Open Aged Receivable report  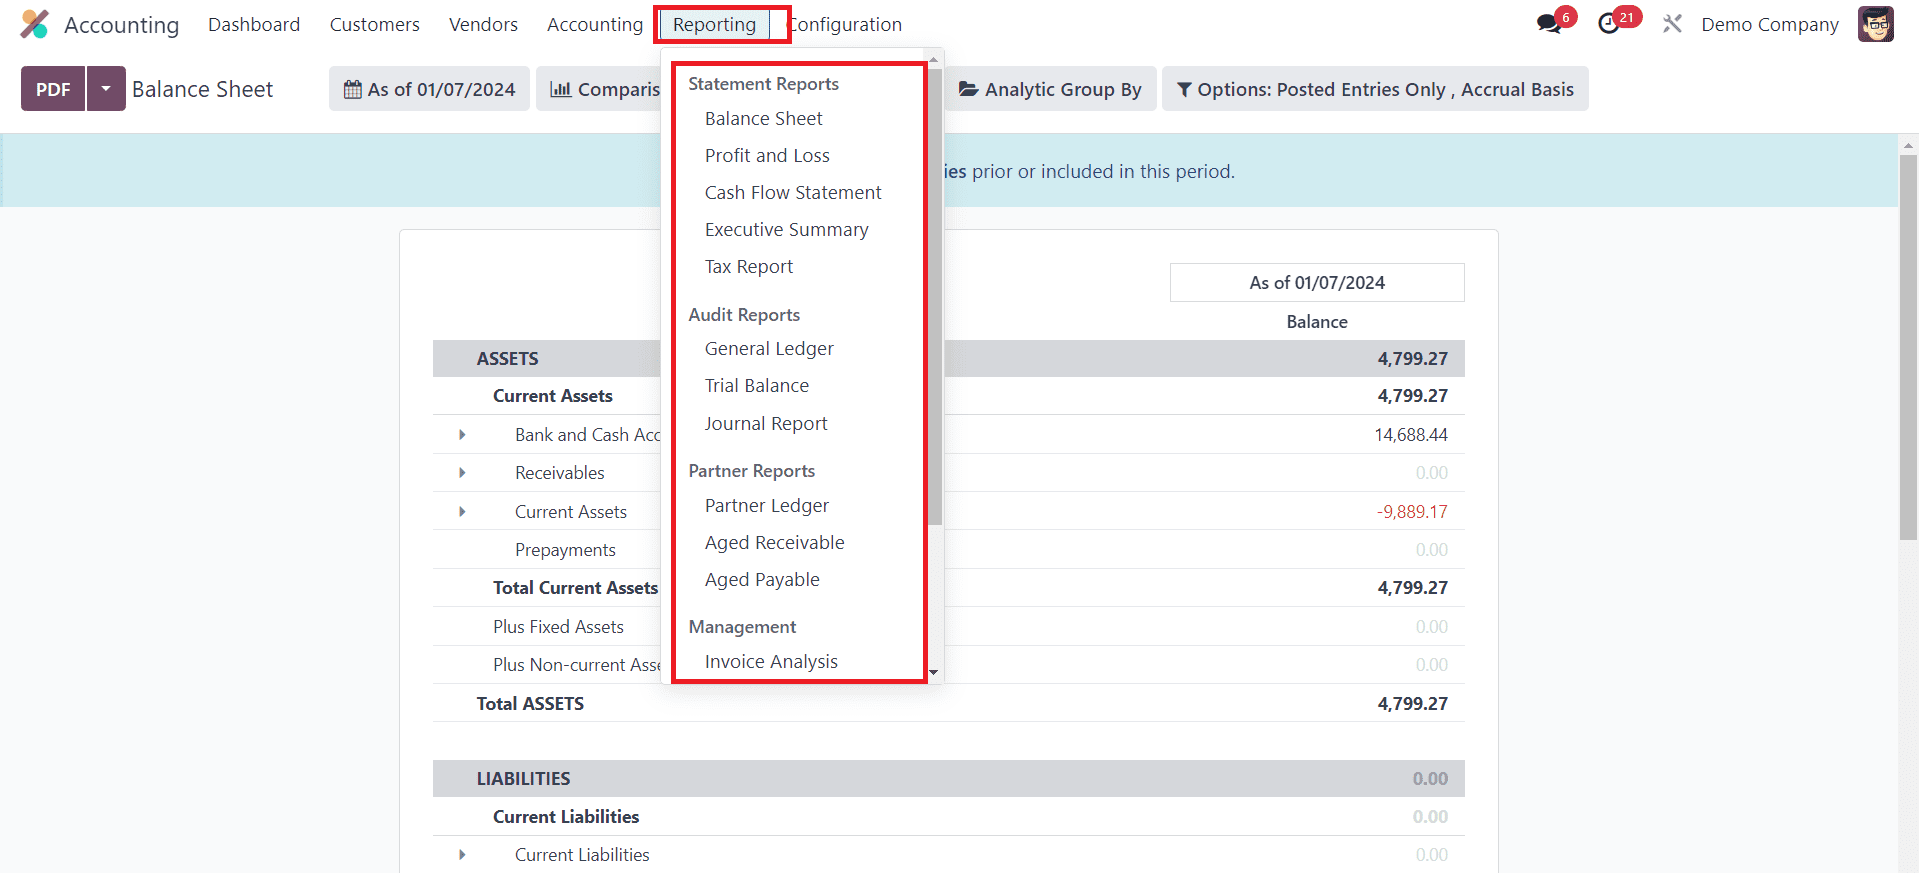tap(774, 543)
